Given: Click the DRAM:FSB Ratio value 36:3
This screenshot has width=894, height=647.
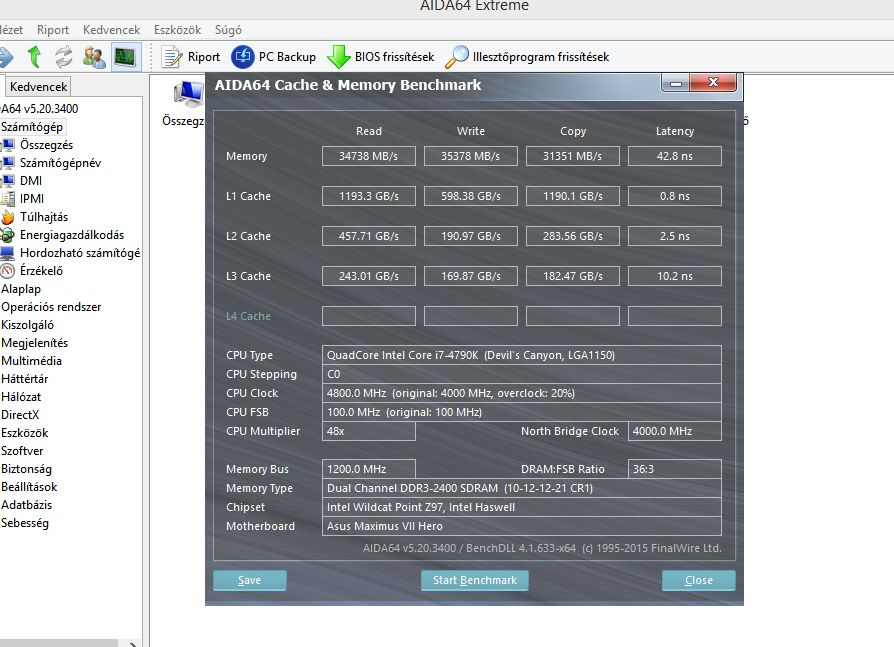Looking at the screenshot, I should pyautogui.click(x=674, y=469).
